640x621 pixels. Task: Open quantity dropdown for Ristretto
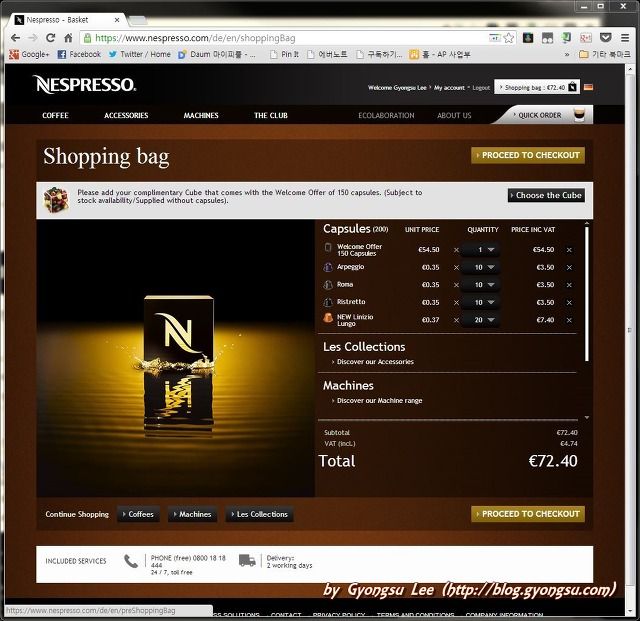(480, 302)
